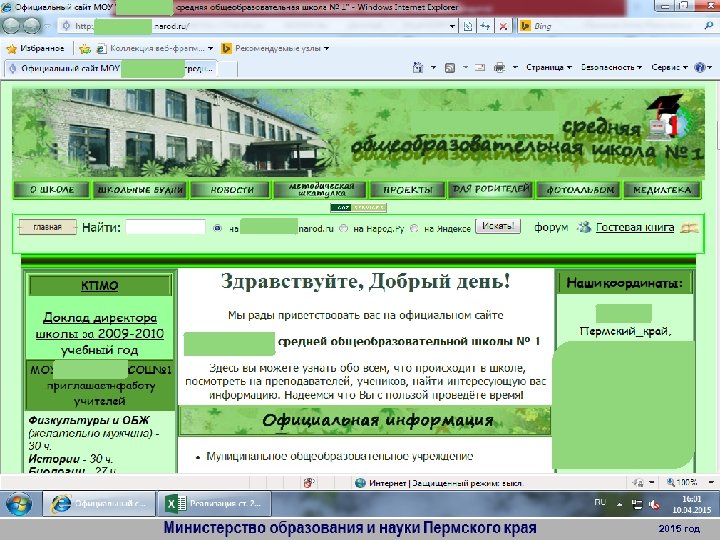720x540 pixels.
Task: Click the 'главная' home button
Action: pyautogui.click(x=47, y=227)
